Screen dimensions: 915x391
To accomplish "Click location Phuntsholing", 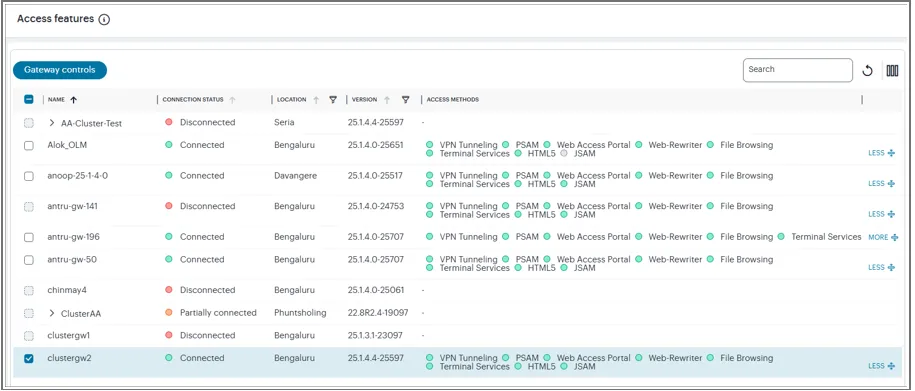I will (300, 313).
